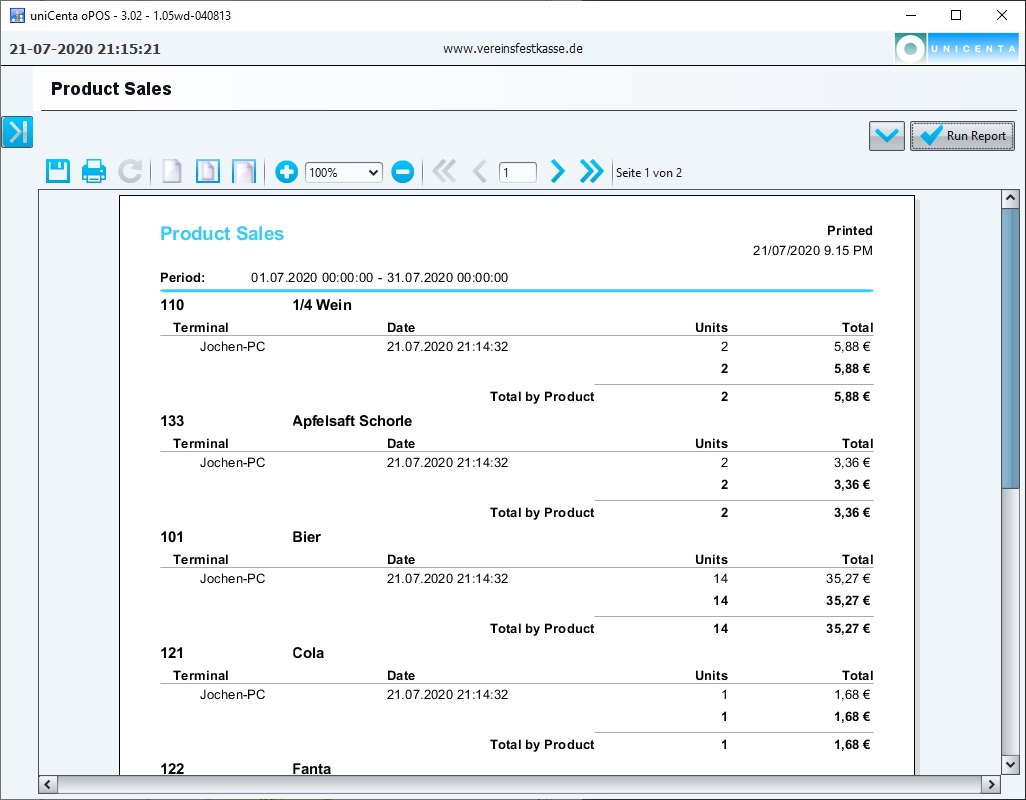
Task: Click product code 101
Action: tap(172, 537)
